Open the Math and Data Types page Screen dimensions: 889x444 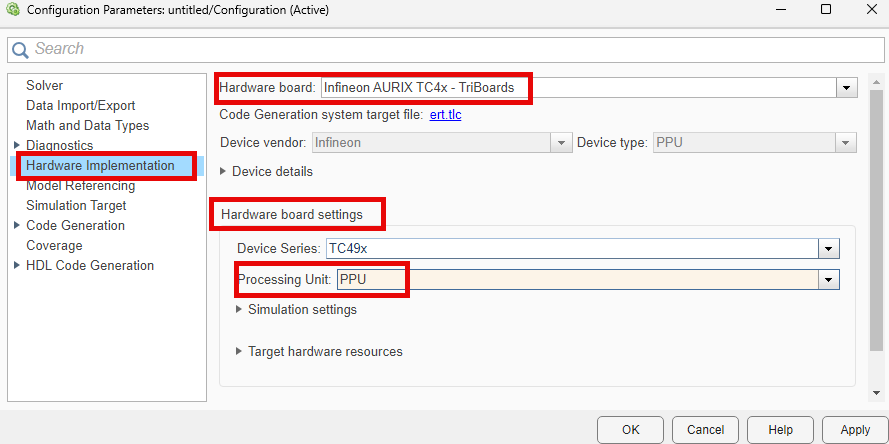[x=88, y=126]
